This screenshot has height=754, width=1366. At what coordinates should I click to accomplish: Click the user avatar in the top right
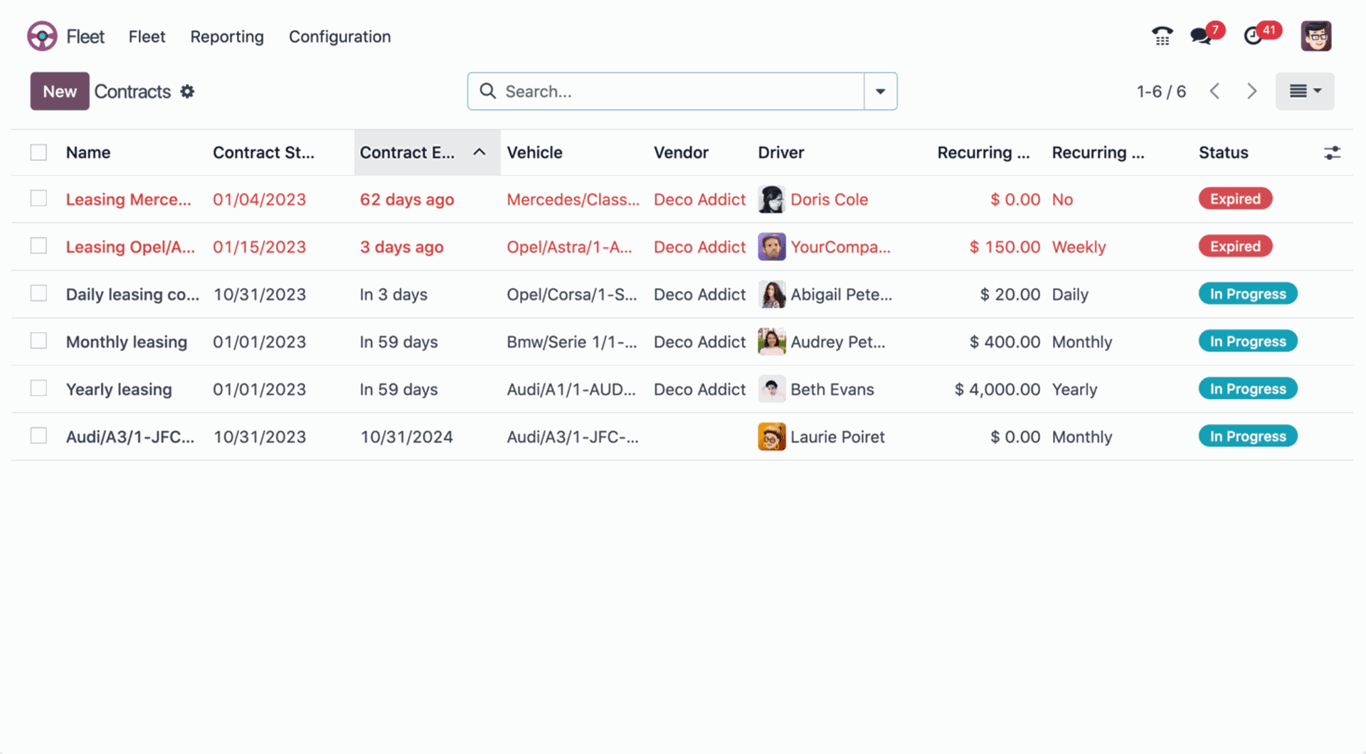(x=1316, y=35)
